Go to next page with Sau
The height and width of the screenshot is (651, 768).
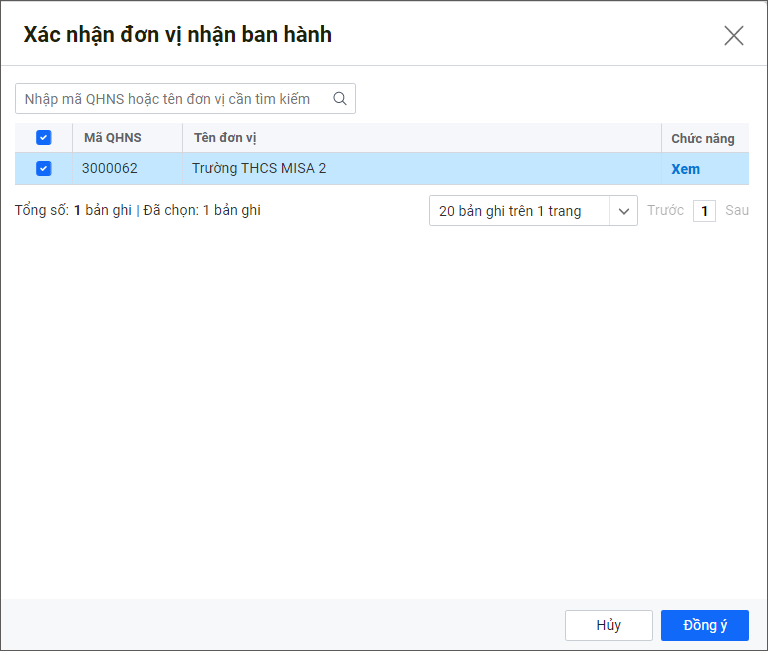(x=737, y=211)
